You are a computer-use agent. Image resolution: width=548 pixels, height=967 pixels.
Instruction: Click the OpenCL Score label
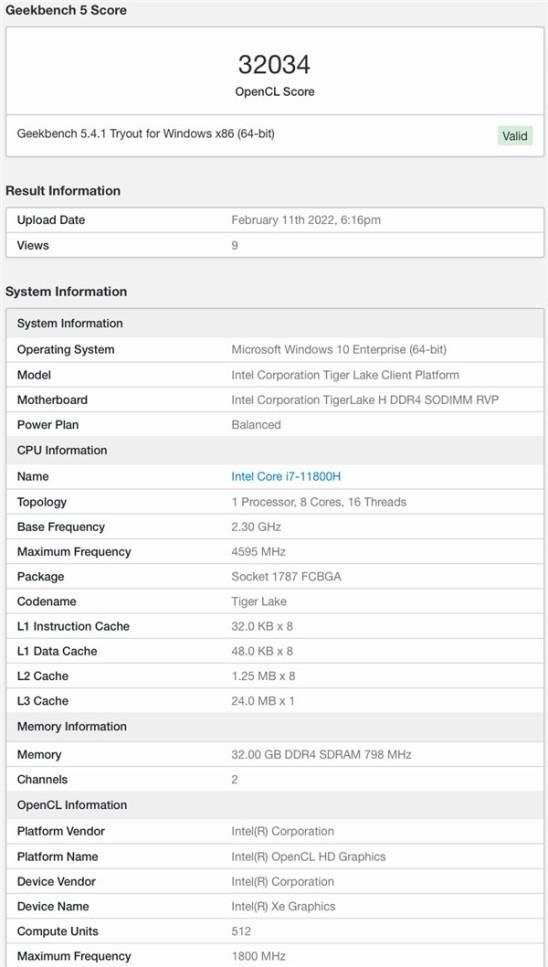pos(274,91)
